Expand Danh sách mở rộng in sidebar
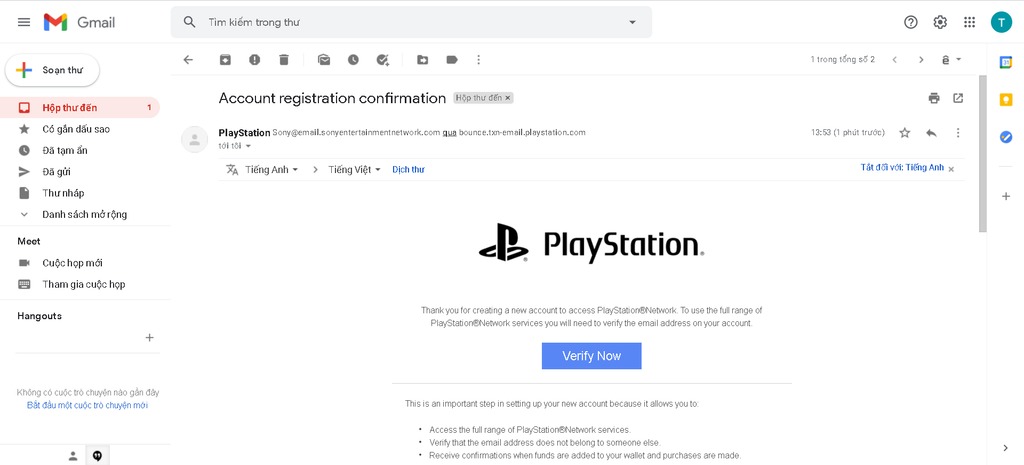The image size is (1024, 465). click(84, 214)
